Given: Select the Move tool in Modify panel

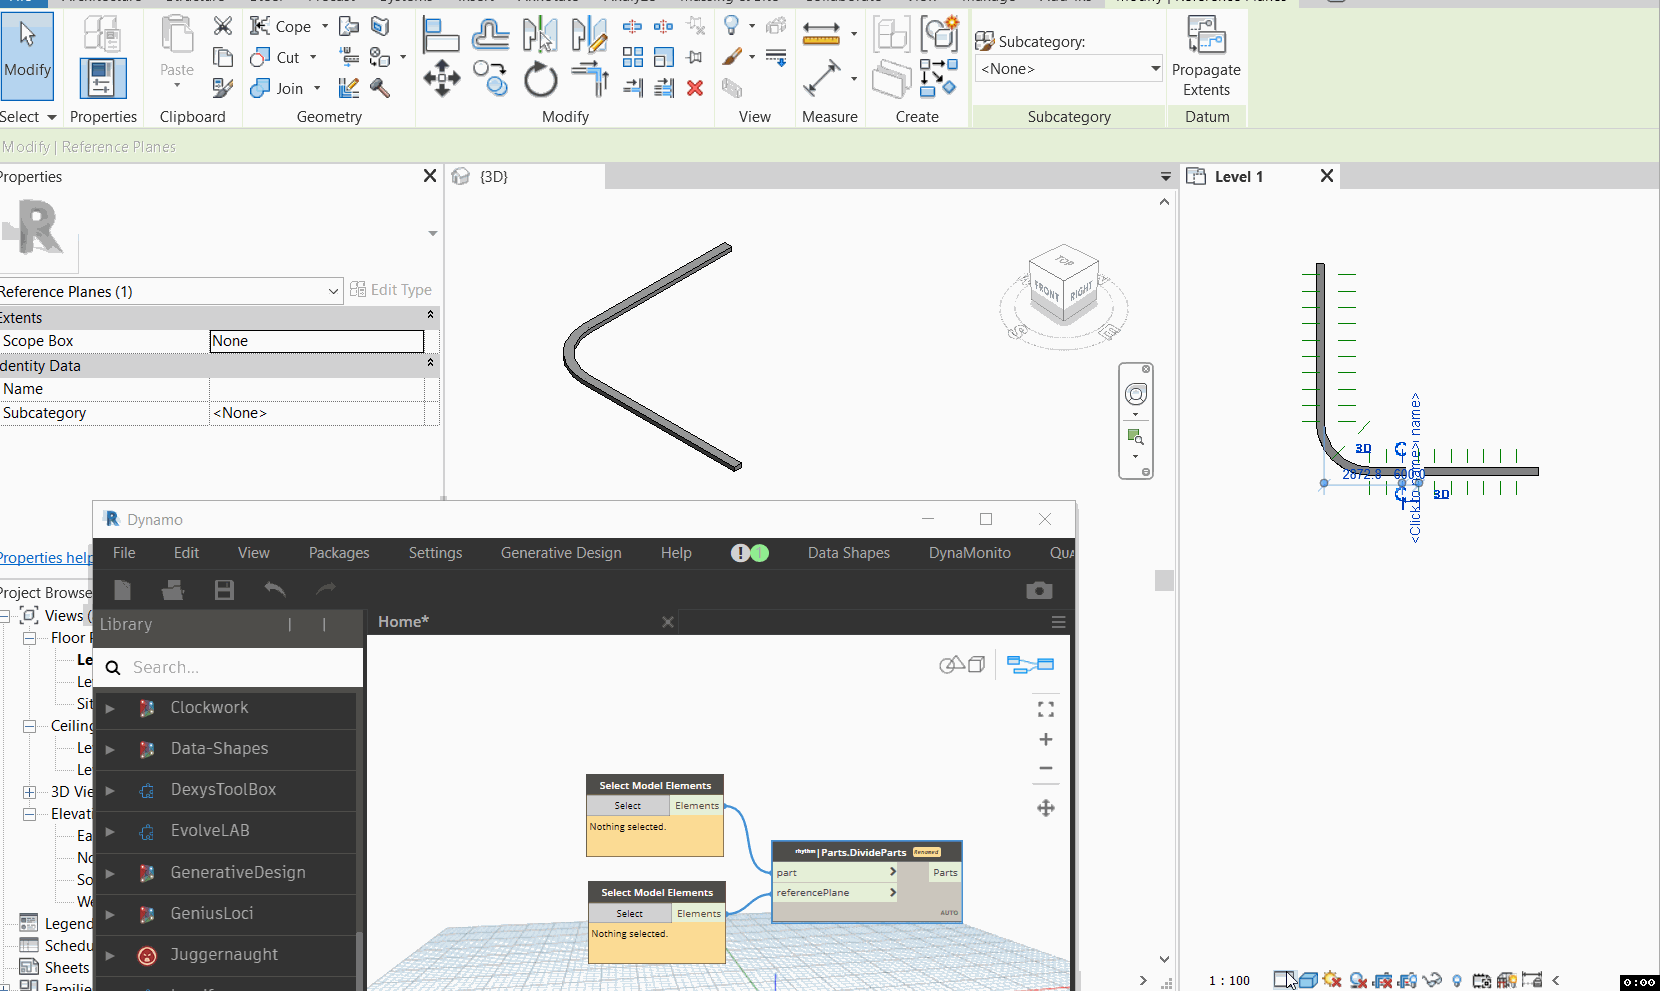Looking at the screenshot, I should pos(441,78).
